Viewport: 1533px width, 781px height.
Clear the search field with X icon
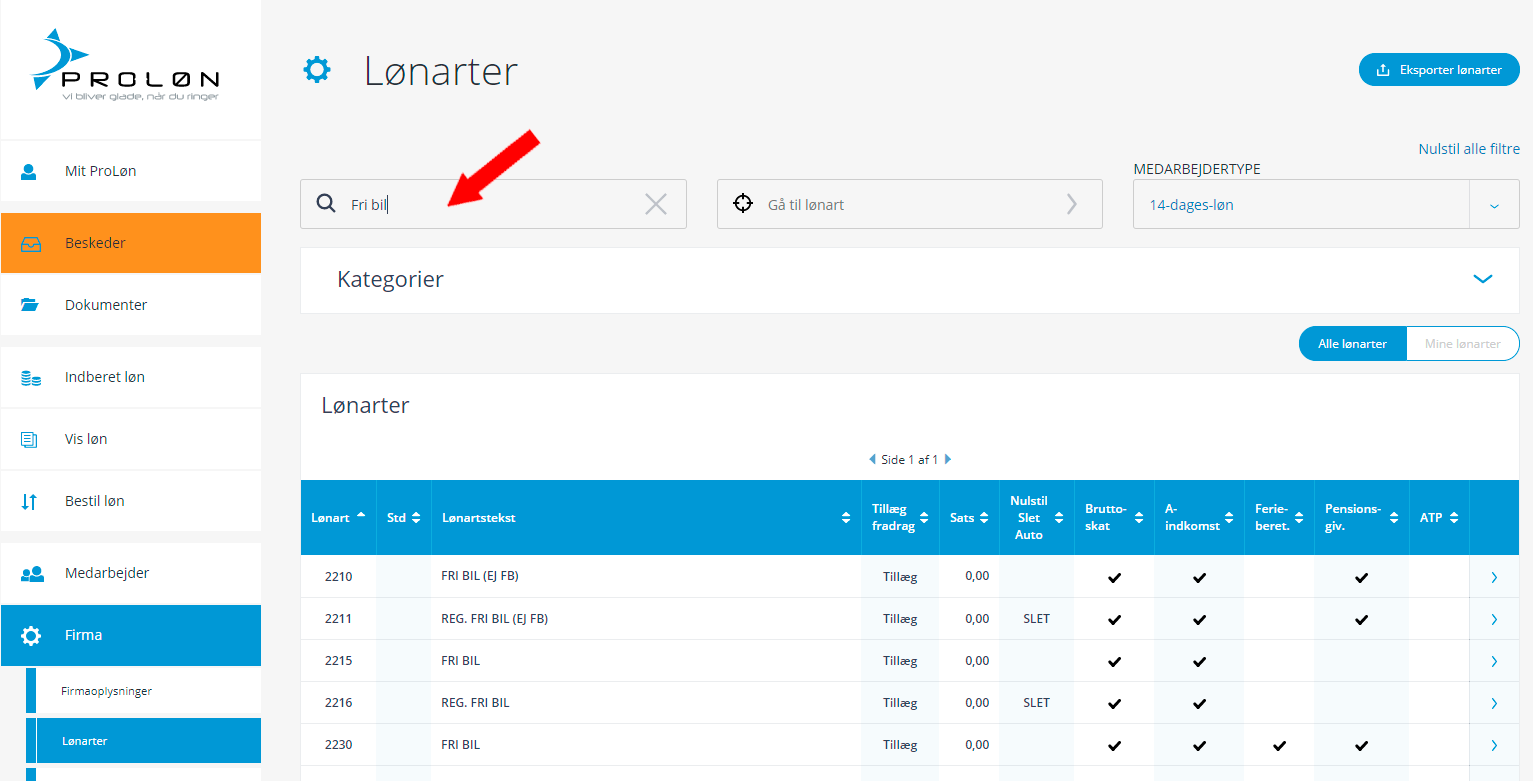[x=655, y=205]
